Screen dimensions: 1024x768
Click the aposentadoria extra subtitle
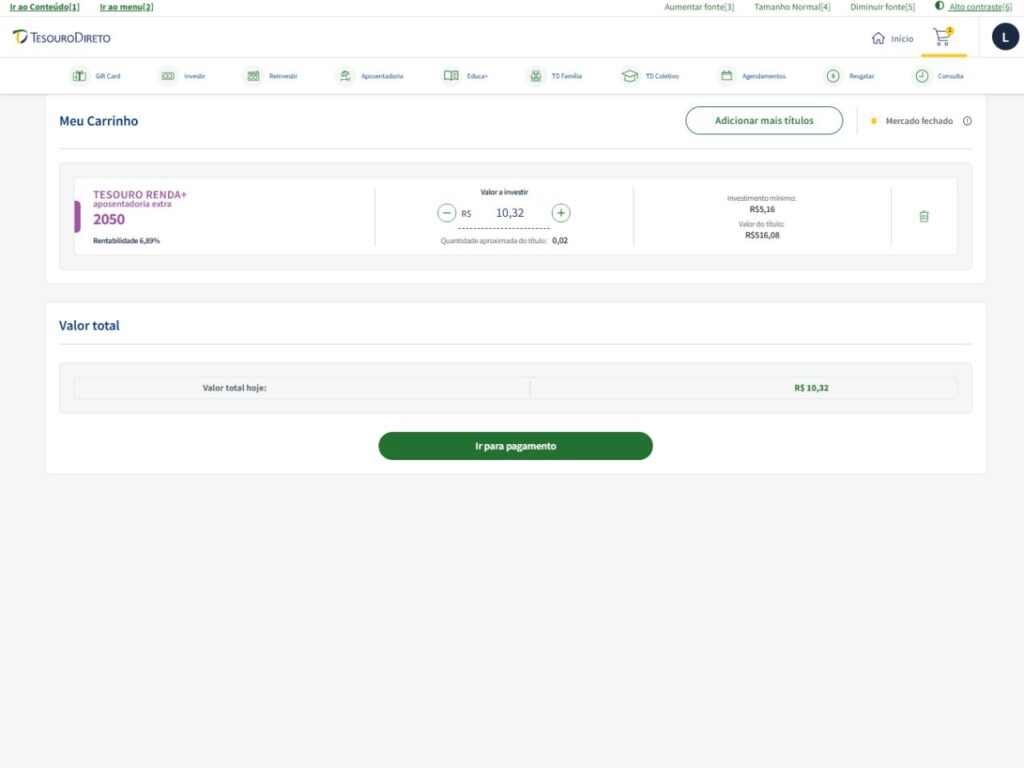pos(132,204)
